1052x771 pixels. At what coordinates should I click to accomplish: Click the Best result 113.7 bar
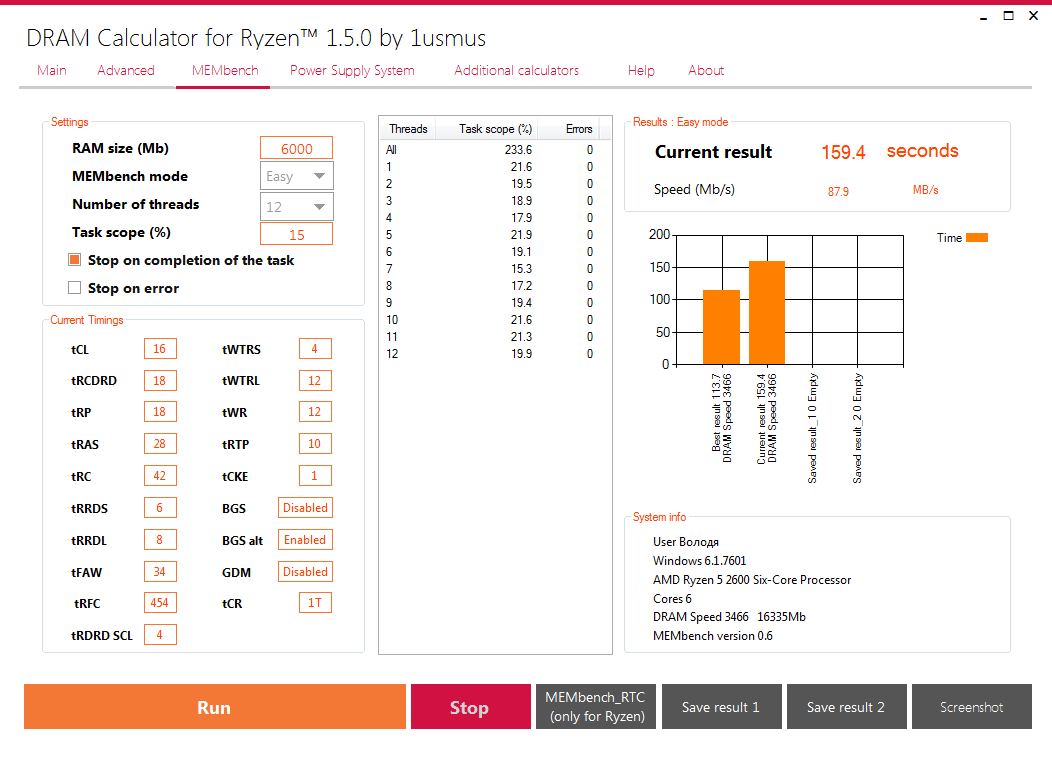click(721, 327)
